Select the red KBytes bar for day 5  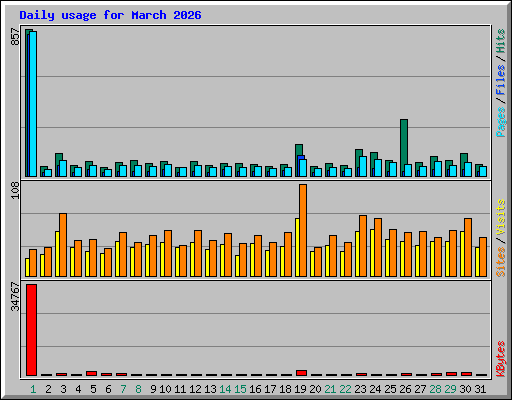tap(92, 374)
